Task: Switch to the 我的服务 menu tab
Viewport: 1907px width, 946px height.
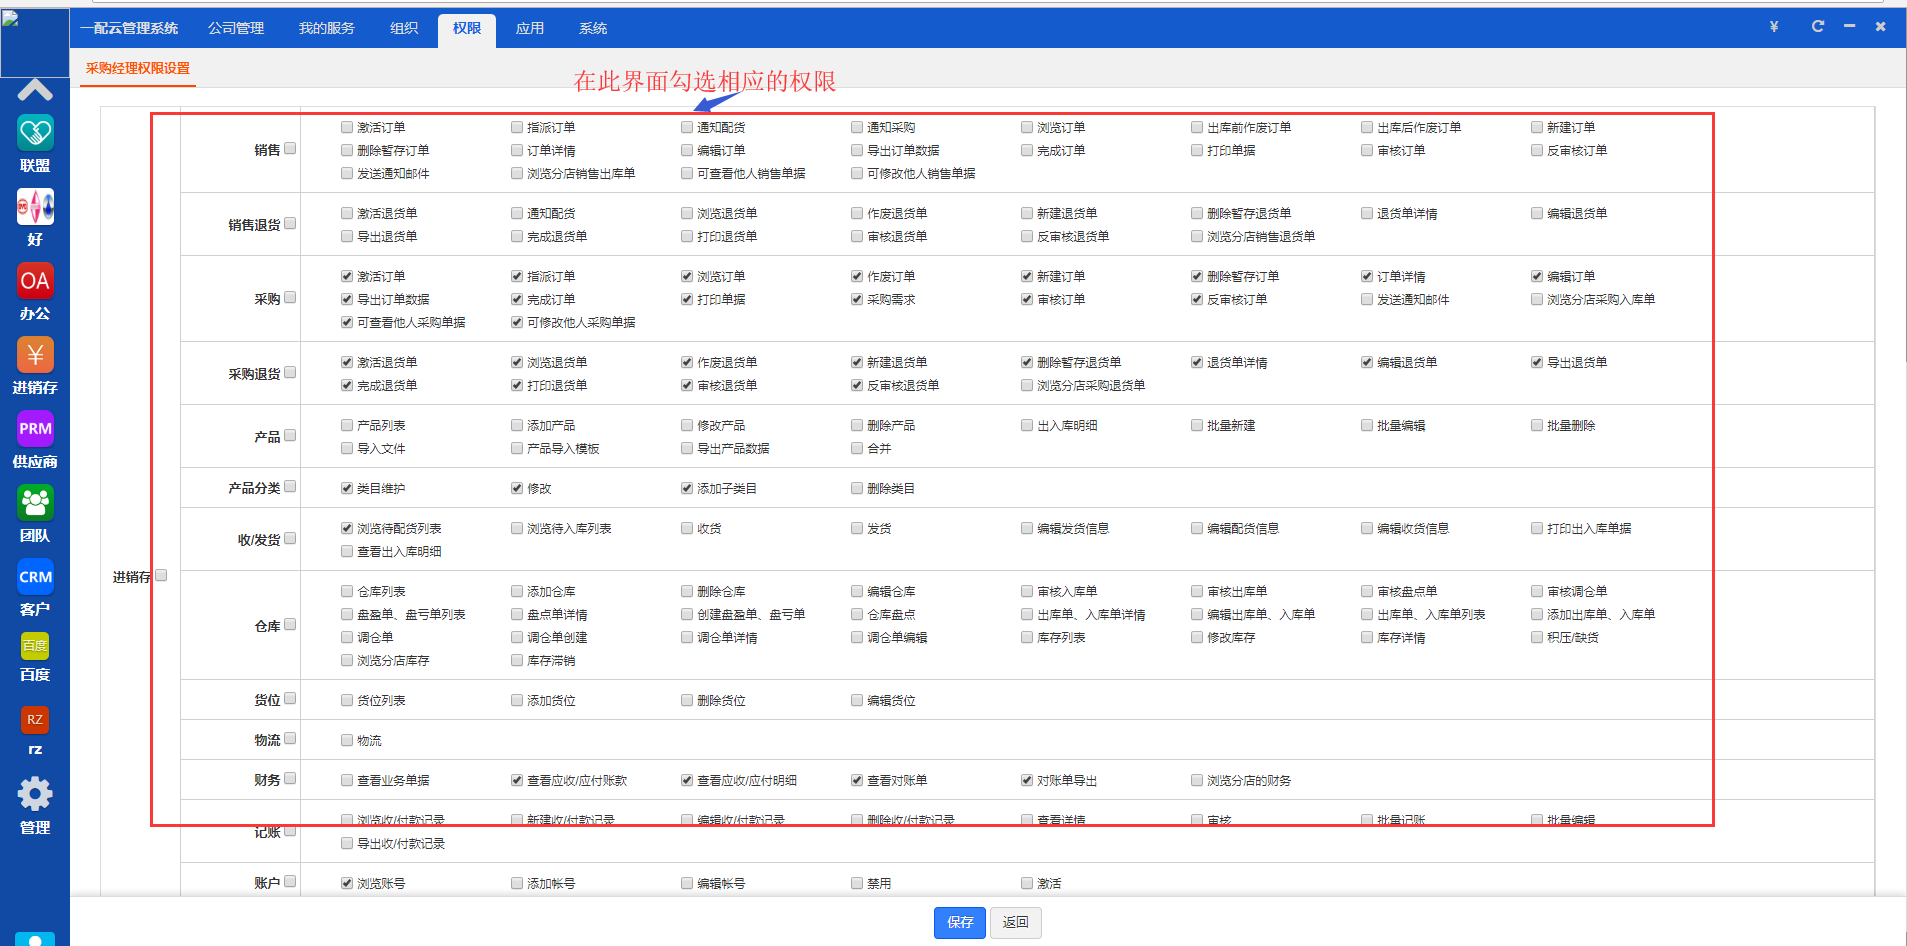Action: click(326, 28)
